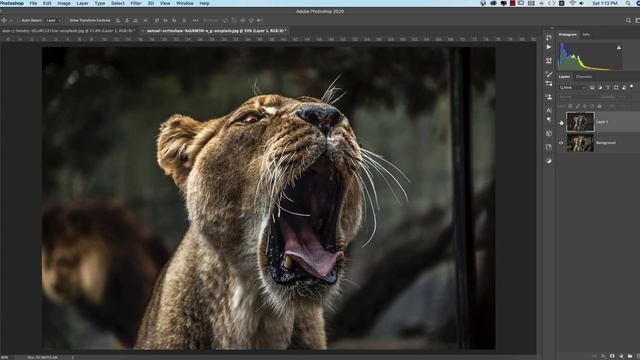
Task: Filter layers by adjustment layers icon
Action: click(600, 87)
